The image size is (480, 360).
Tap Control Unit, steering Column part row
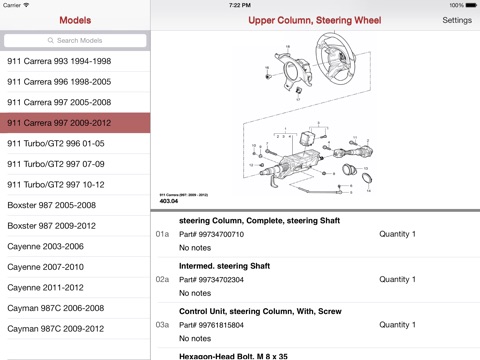315,325
